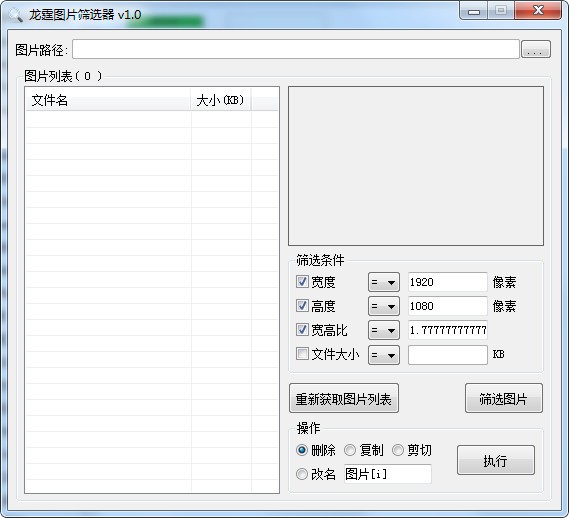Viewport: 569px width, 518px height.
Task: Enable the 宽度 width filter checkbox
Action: pos(302,282)
